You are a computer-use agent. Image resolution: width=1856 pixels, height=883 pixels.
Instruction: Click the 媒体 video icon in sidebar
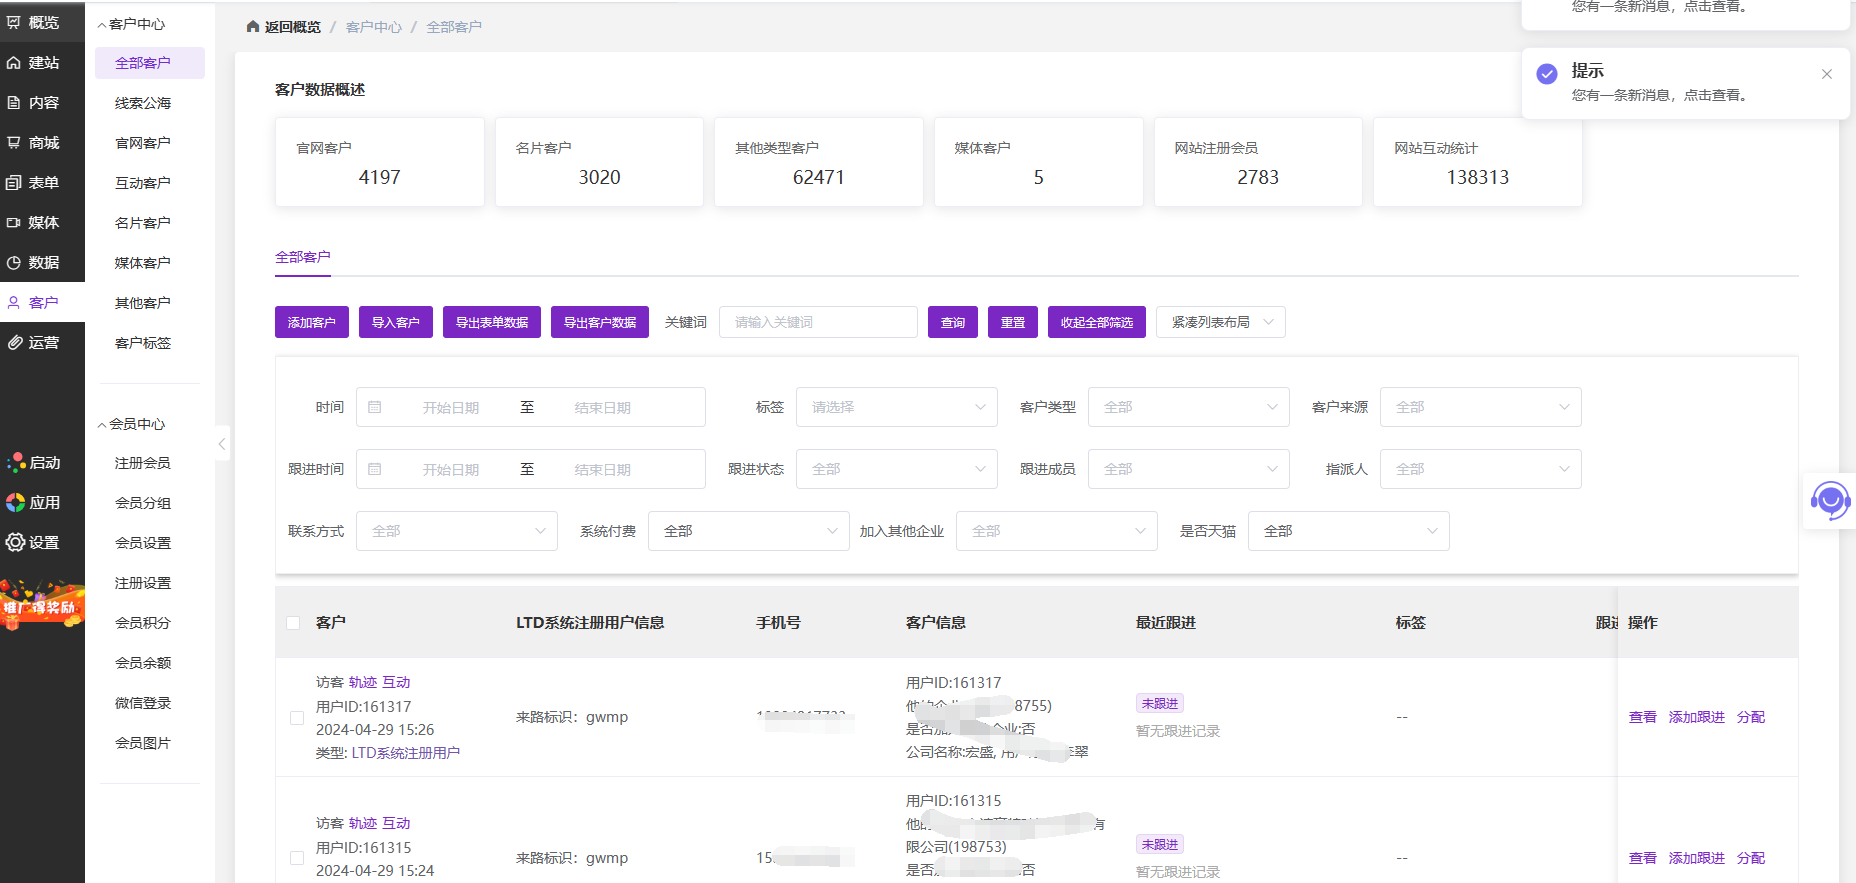[x=14, y=223]
